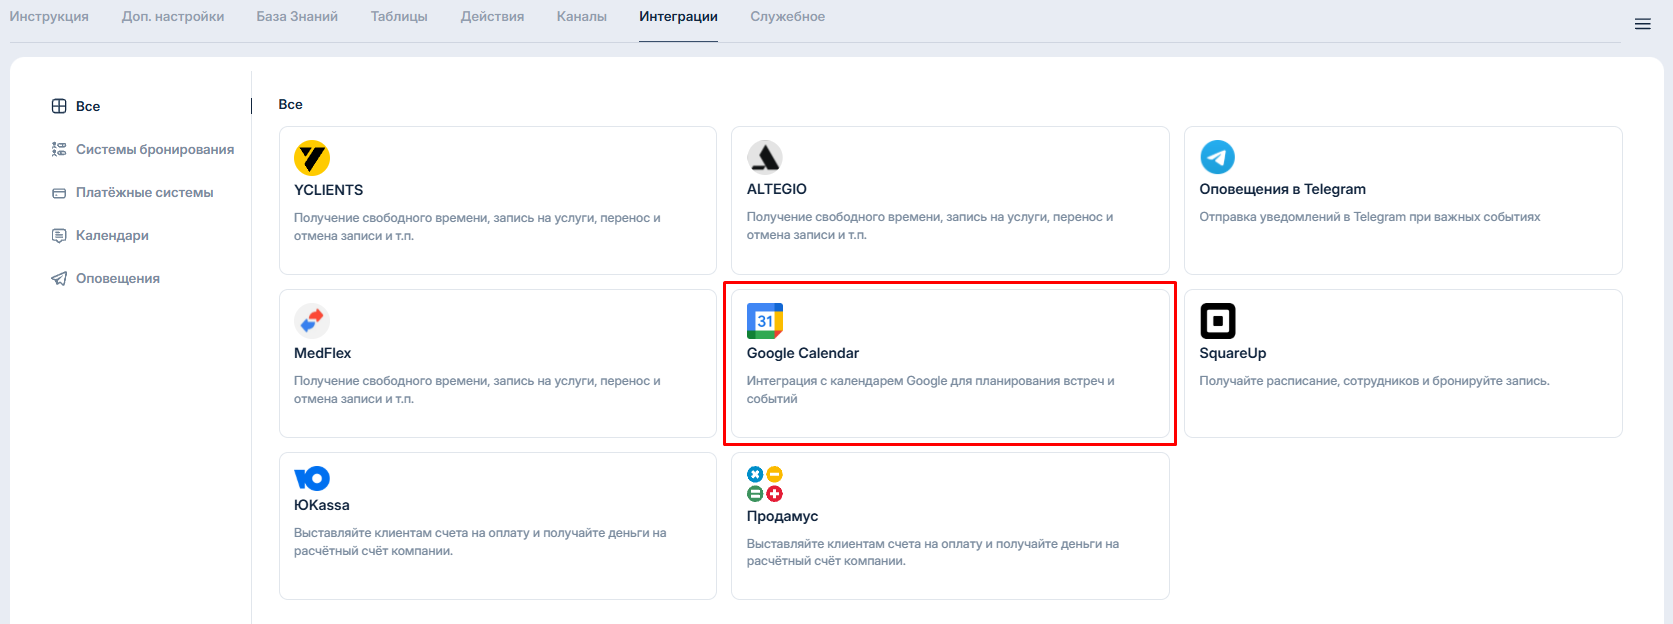Filter by Платёжные системы
The height and width of the screenshot is (624, 1673).
pos(144,192)
